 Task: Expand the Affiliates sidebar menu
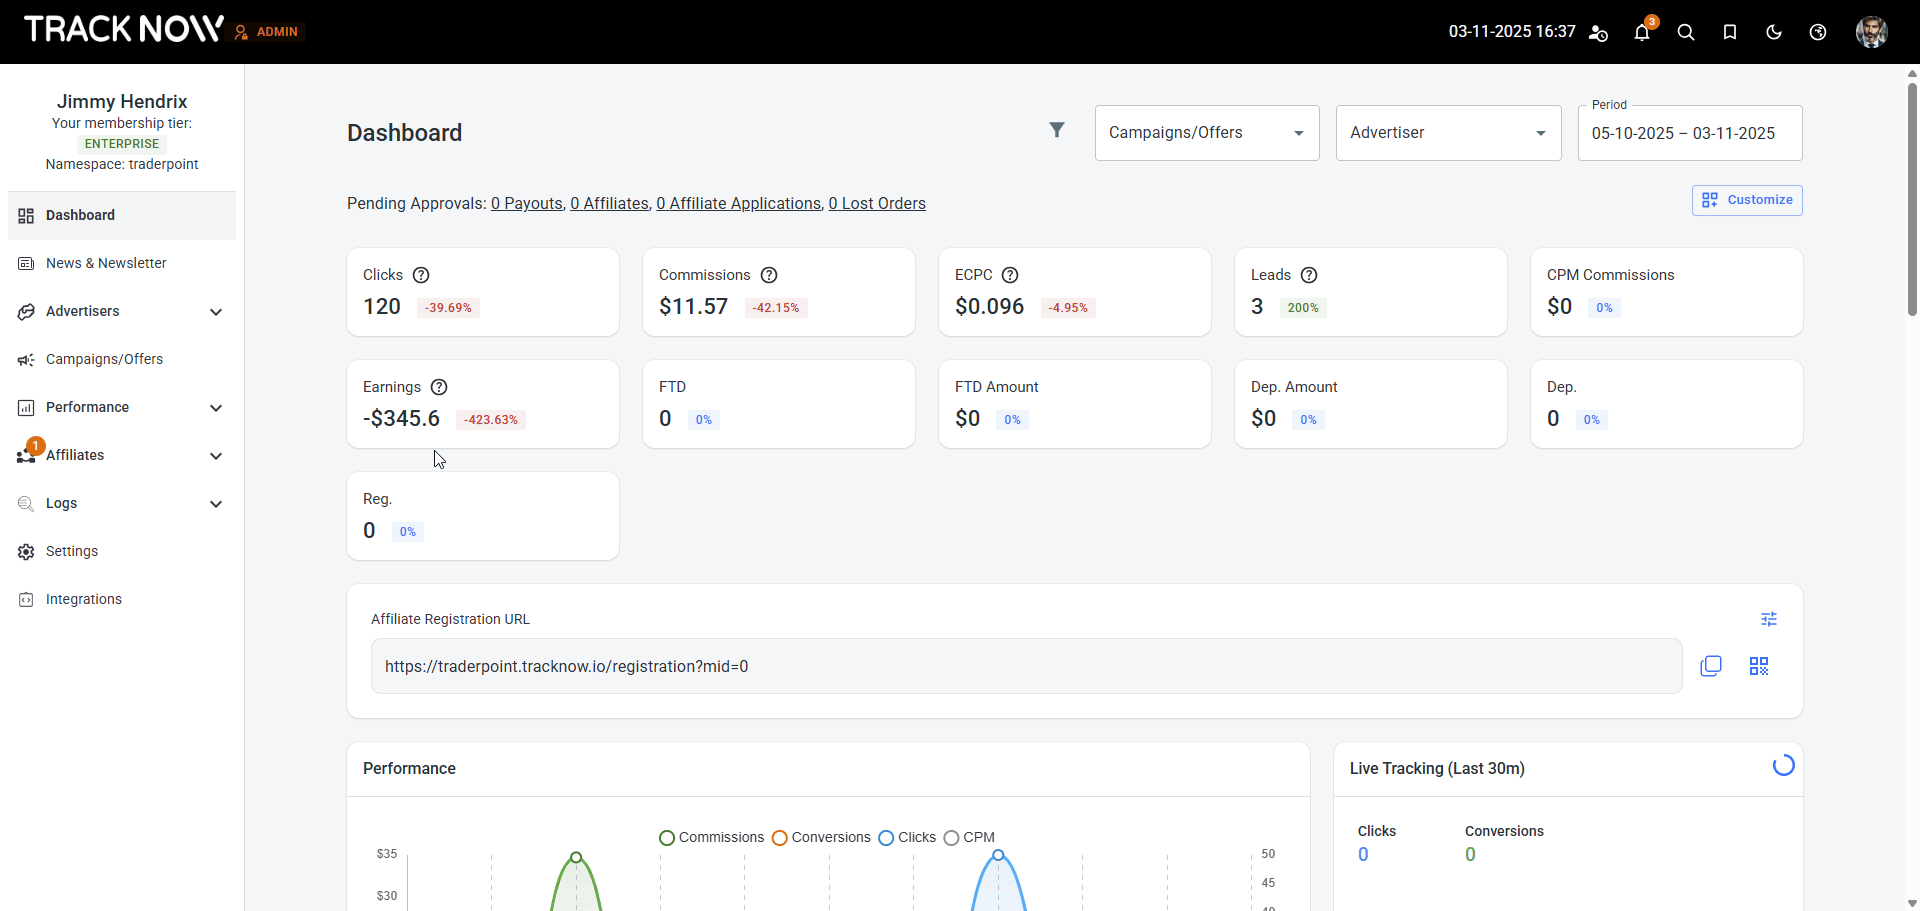click(x=122, y=455)
